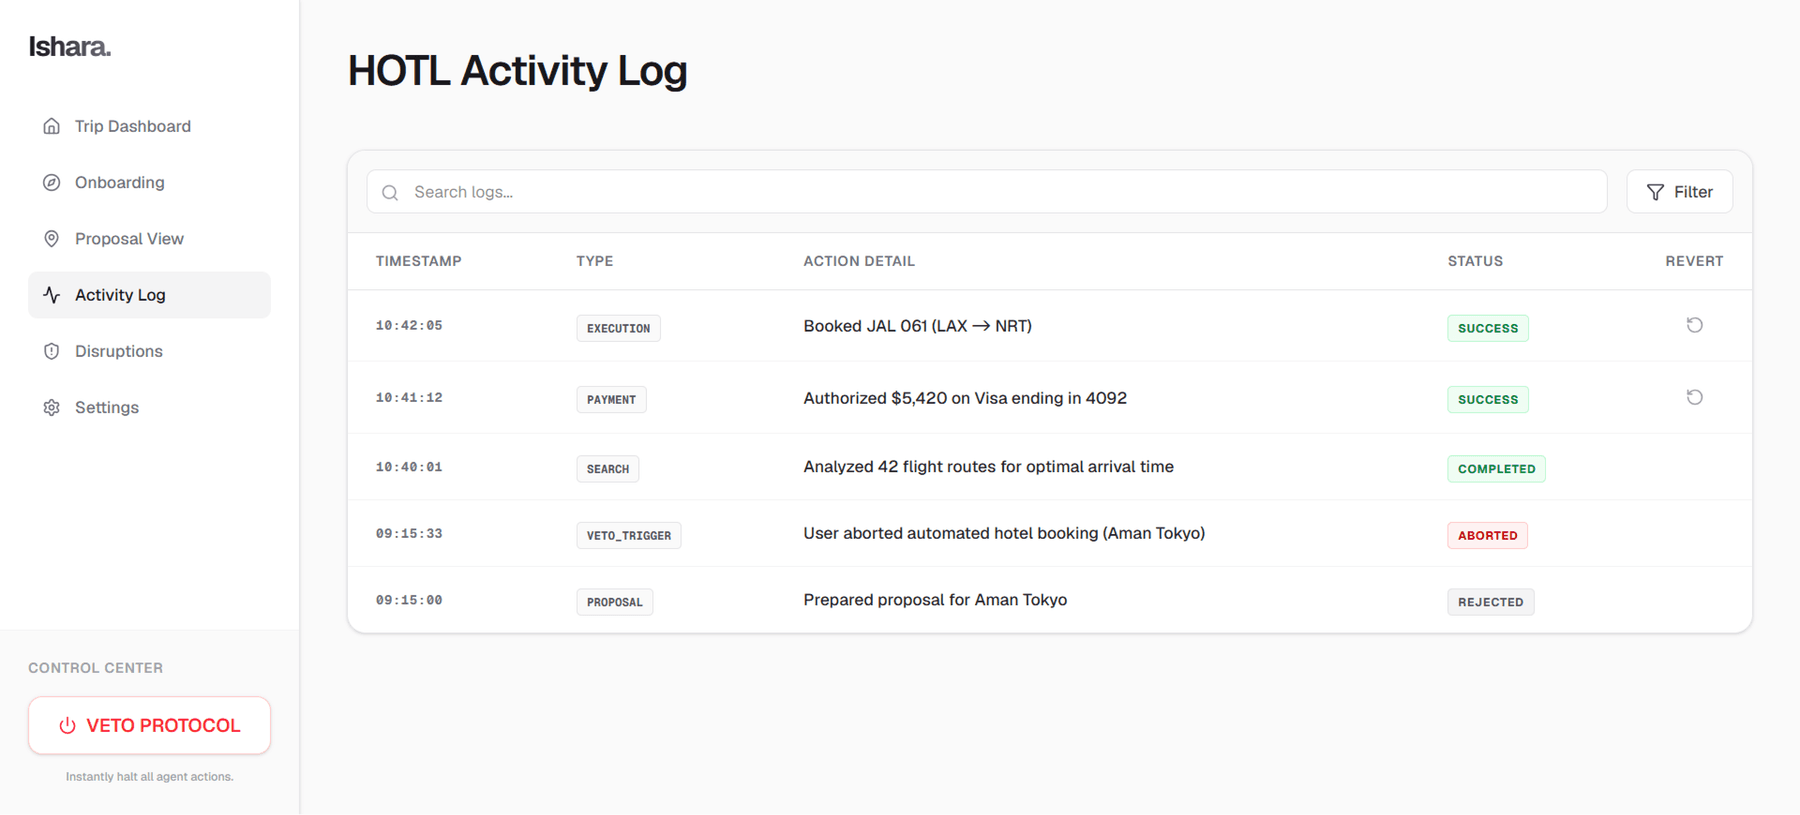Select the PROPOSAL type tag
The height and width of the screenshot is (815, 1800).
[614, 602]
